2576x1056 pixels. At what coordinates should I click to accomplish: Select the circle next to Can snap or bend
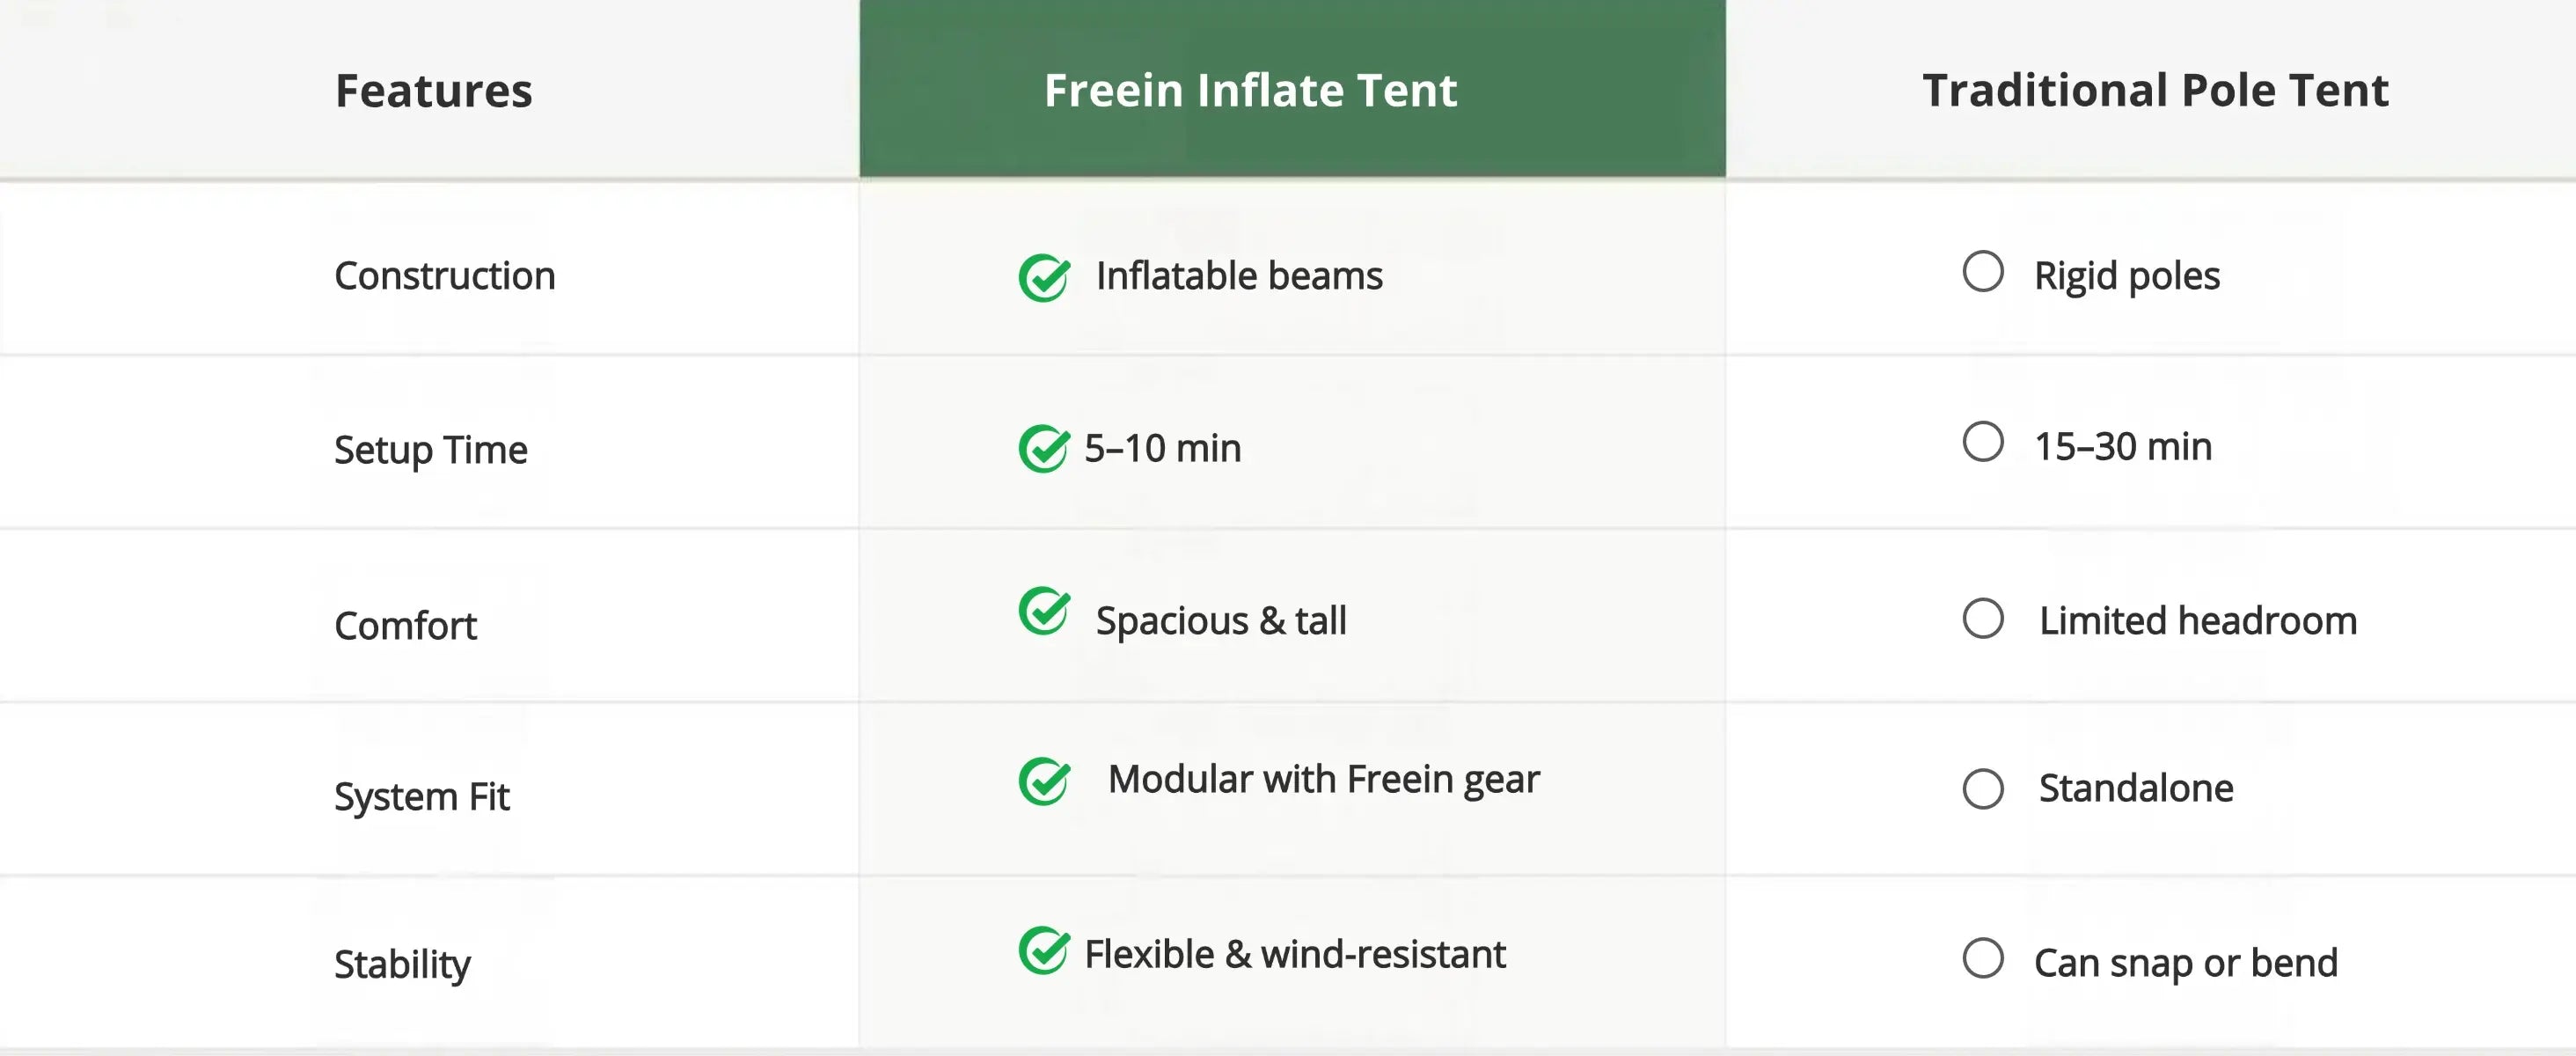[x=1982, y=958]
